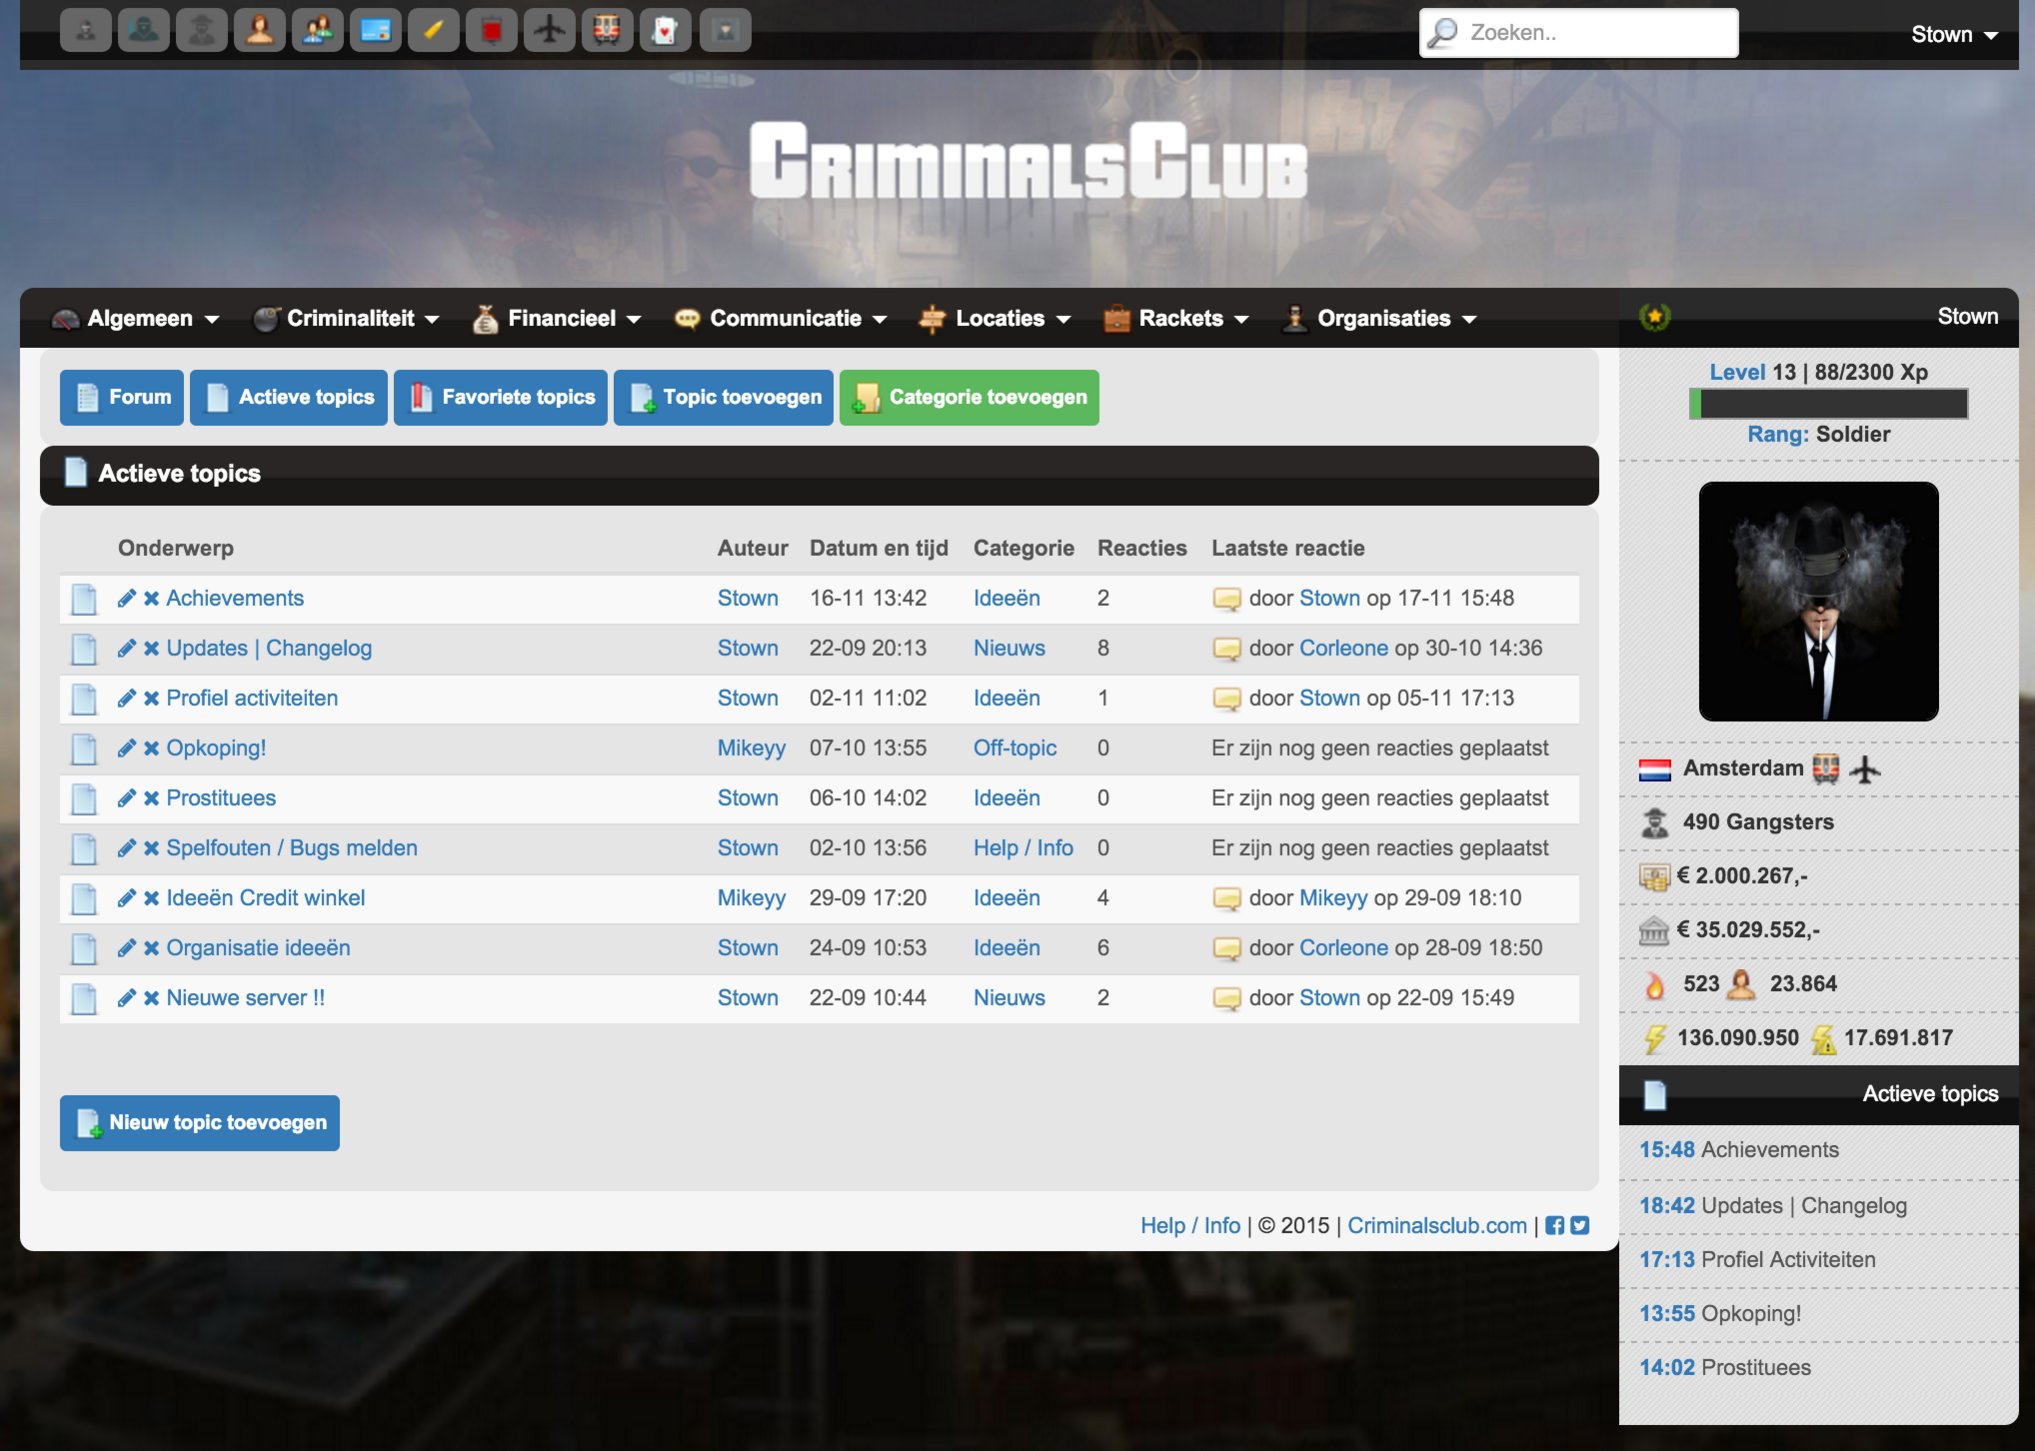Click the Nieuw topic toevoegen icon button
The width and height of the screenshot is (2035, 1451).
[90, 1121]
